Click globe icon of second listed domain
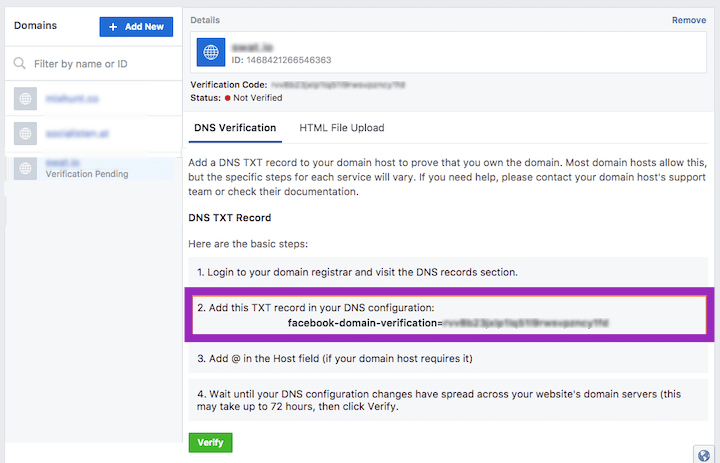The width and height of the screenshot is (720, 463). point(25,133)
